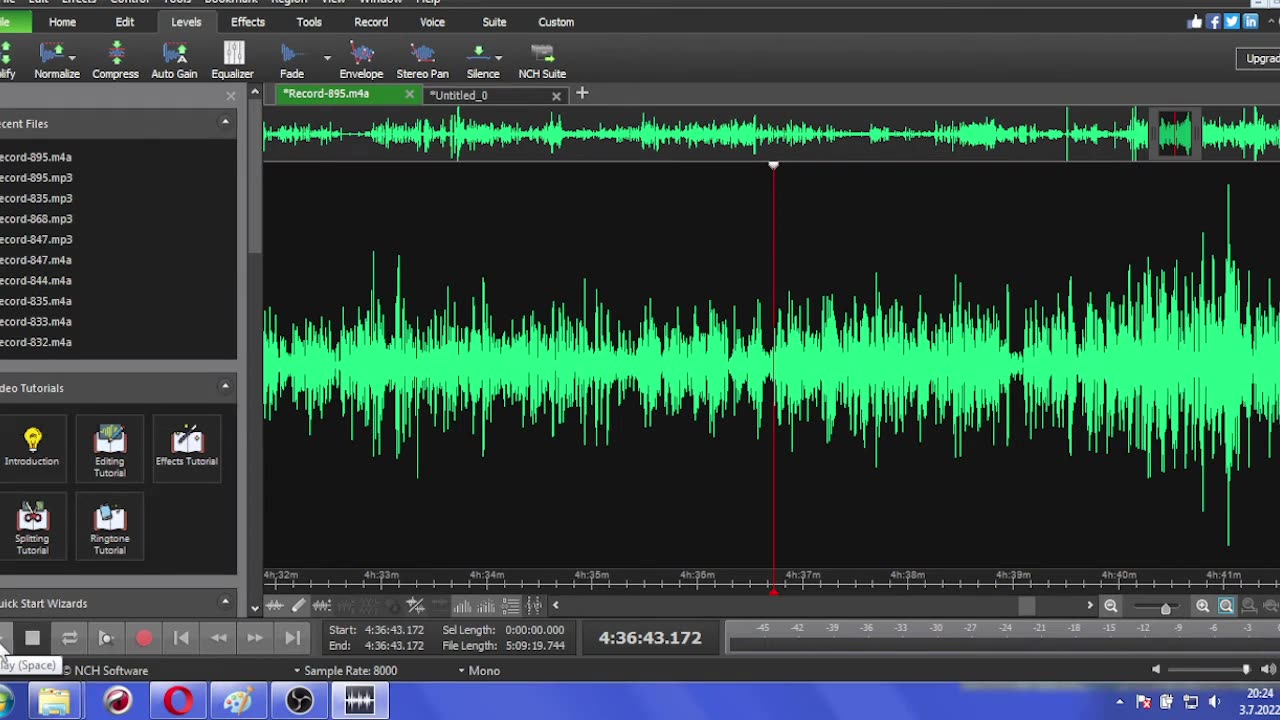
Task: Share on Twitter
Action: [1232, 21]
